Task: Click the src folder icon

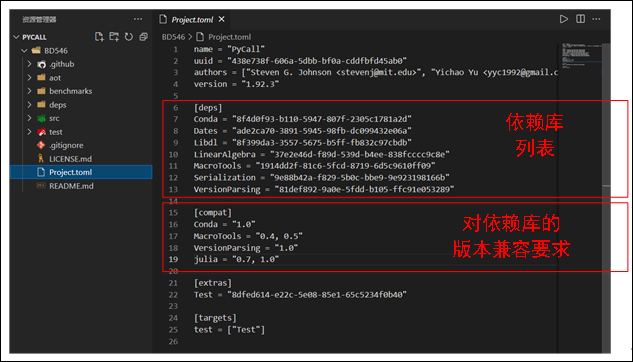Action: 41,118
